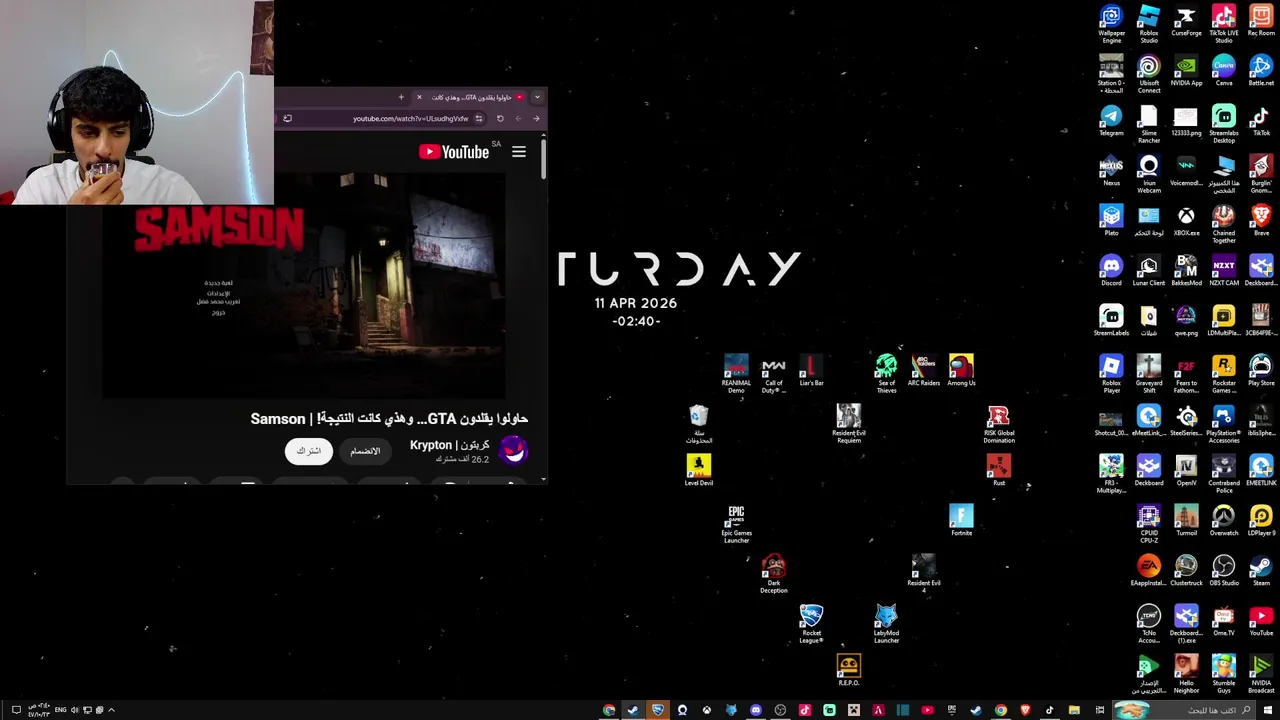Click the browser page scrollbar
Viewport: 1280px width, 720px height.
pyautogui.click(x=544, y=160)
